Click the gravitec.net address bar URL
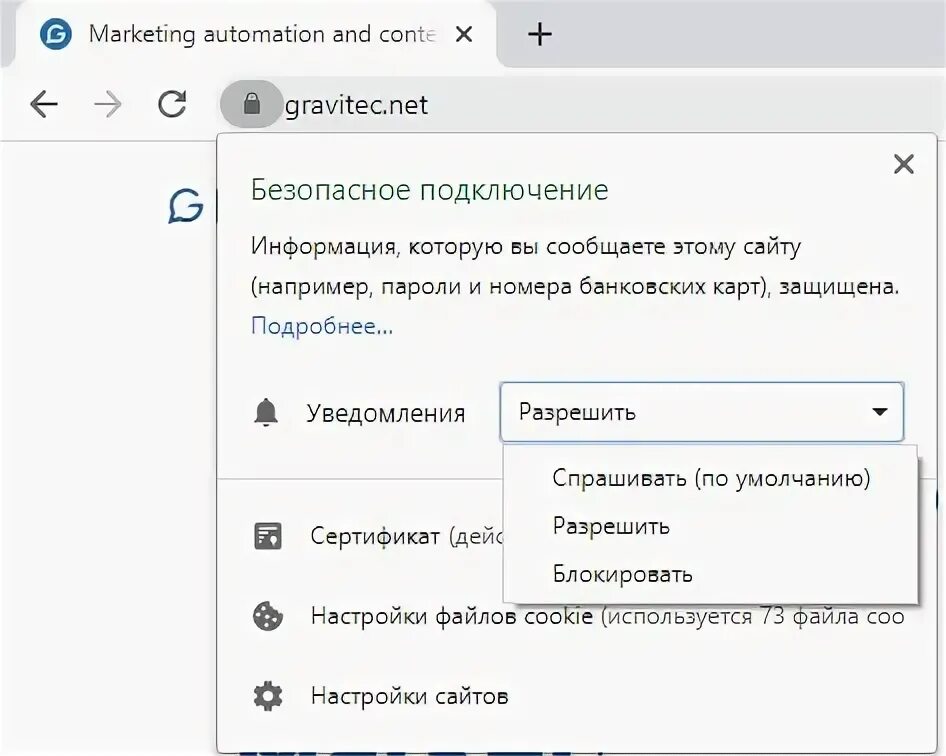The height and width of the screenshot is (756, 946). 357,104
